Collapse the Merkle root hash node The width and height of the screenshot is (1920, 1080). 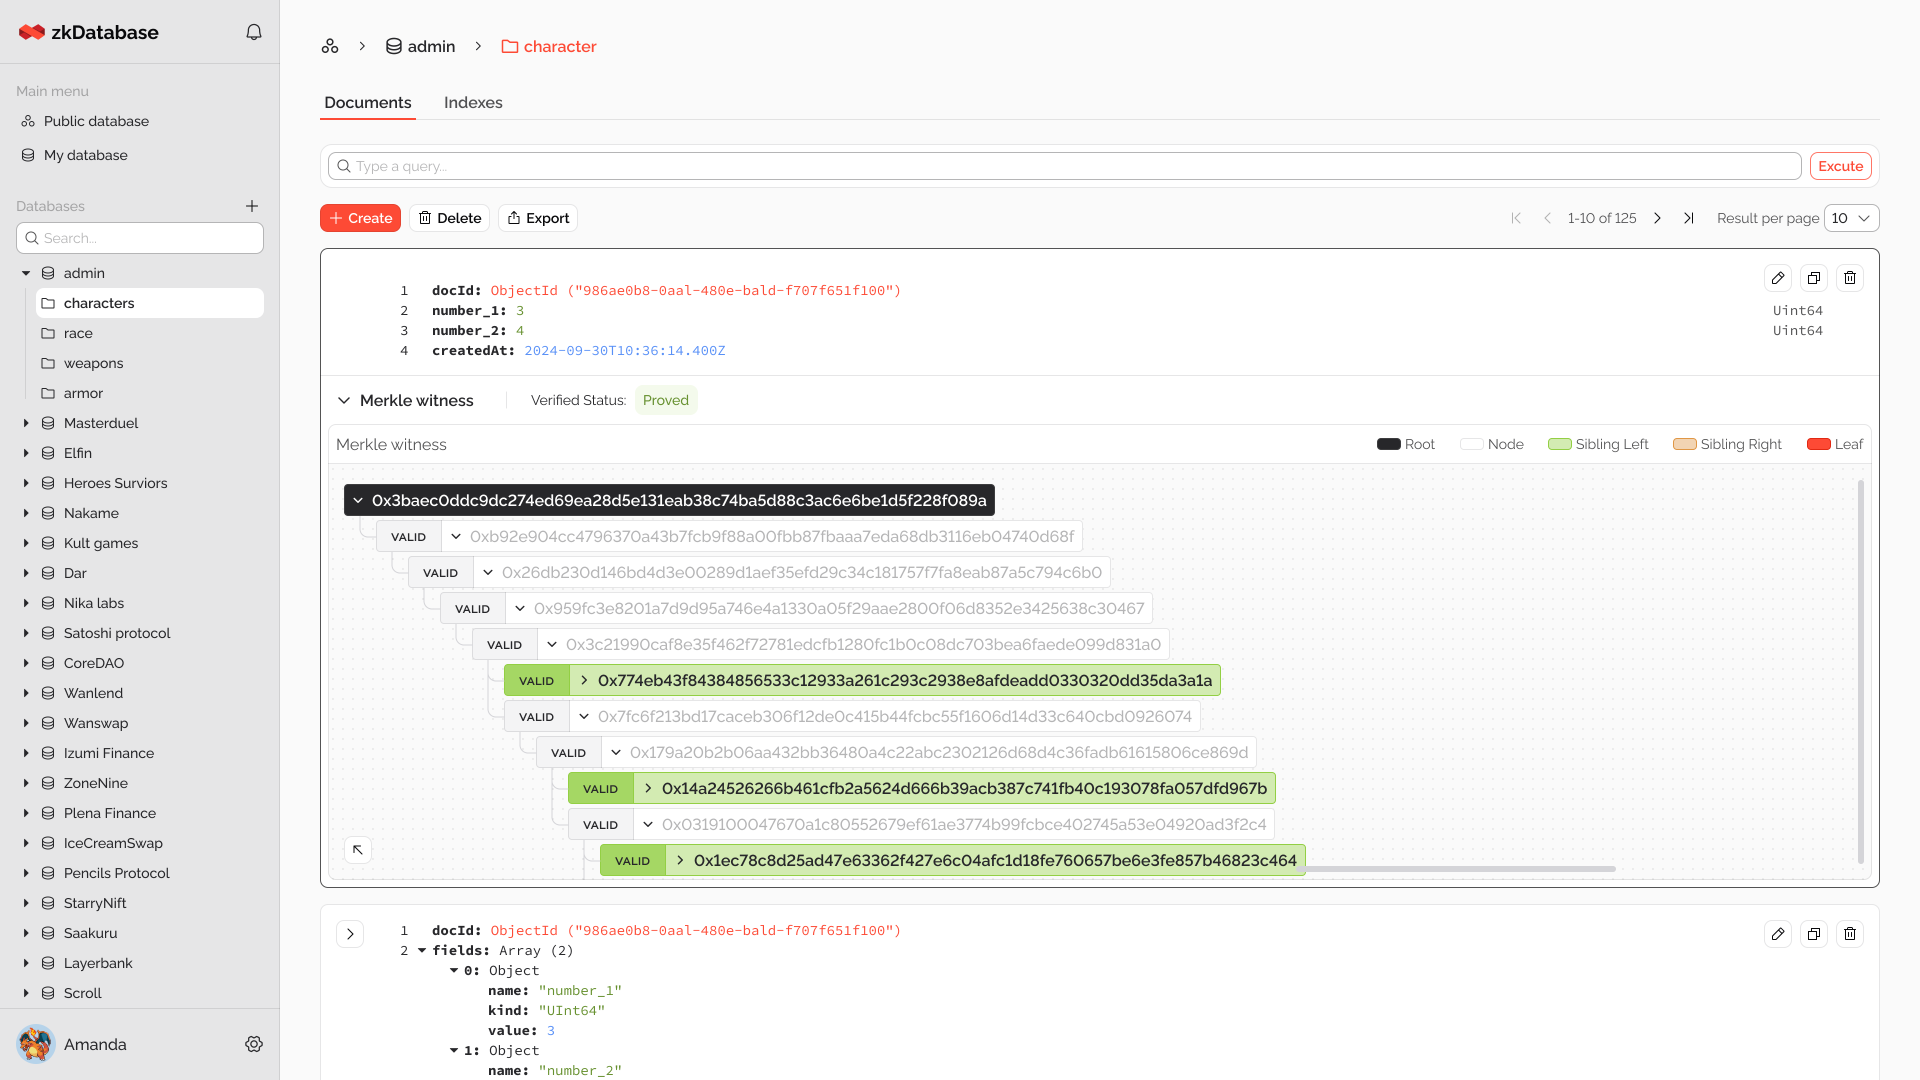point(358,500)
